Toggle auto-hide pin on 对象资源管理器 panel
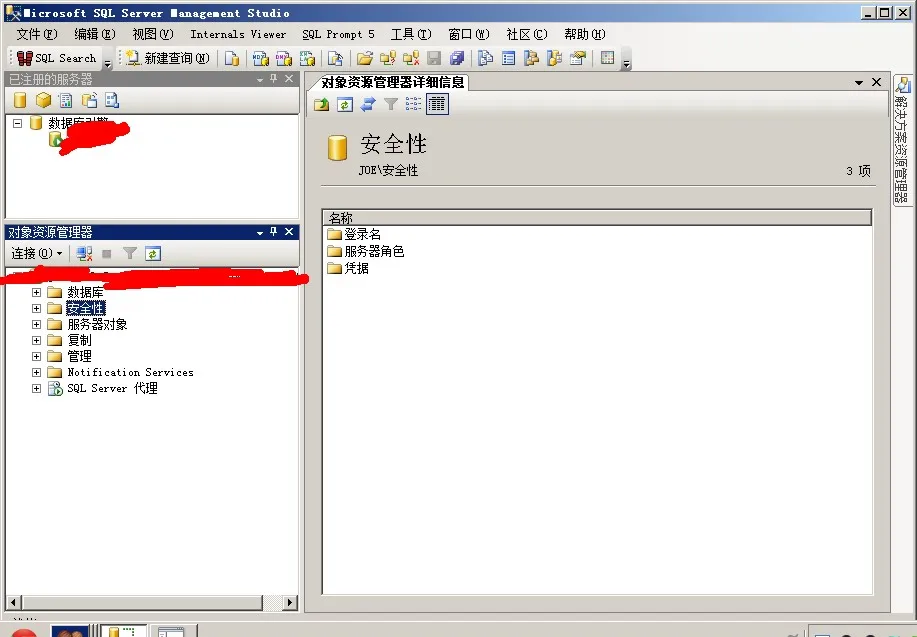 (274, 232)
